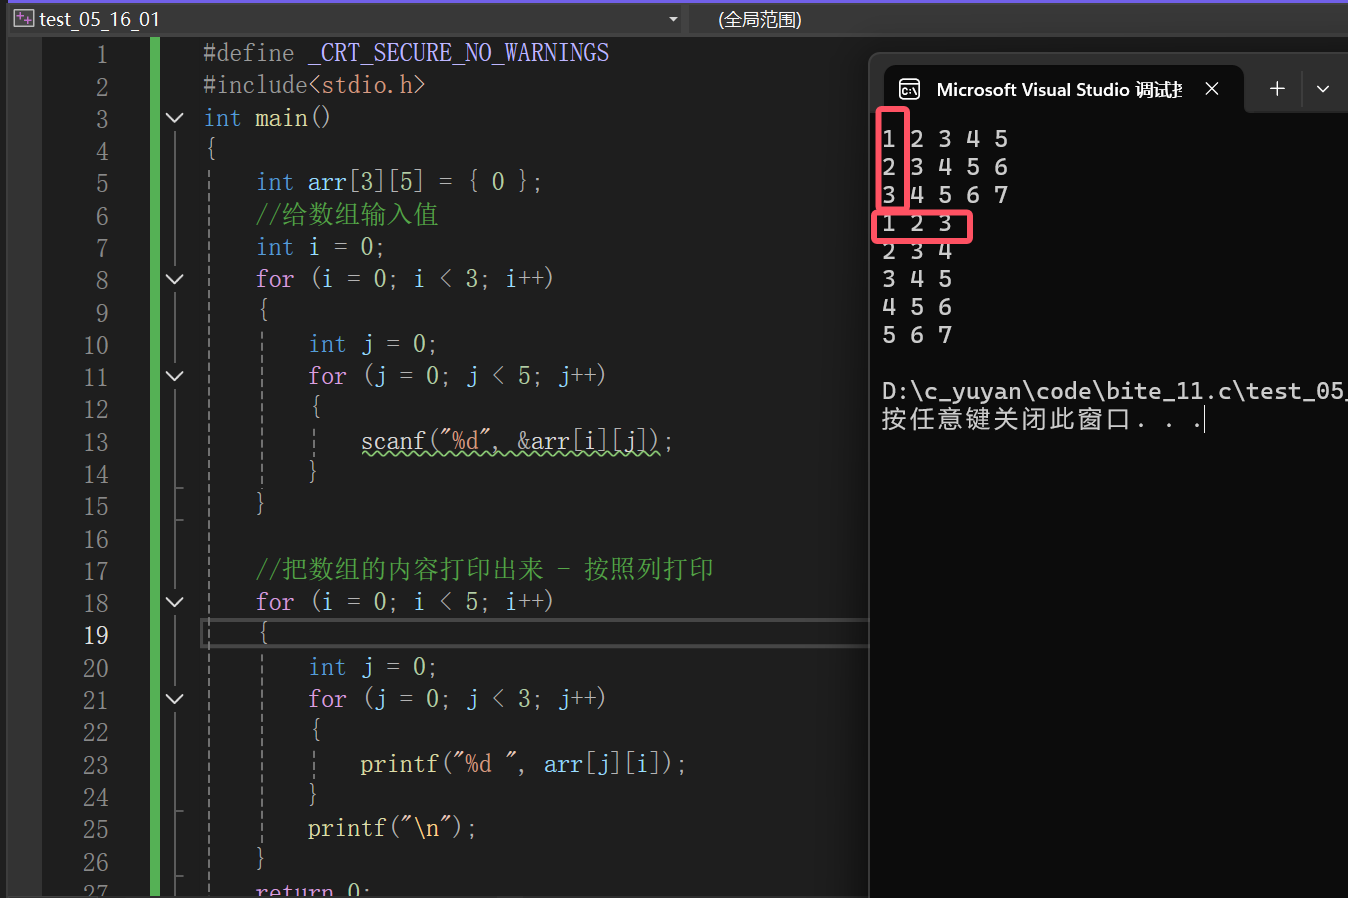Collapse the inner for loop on line 21

tap(175, 699)
